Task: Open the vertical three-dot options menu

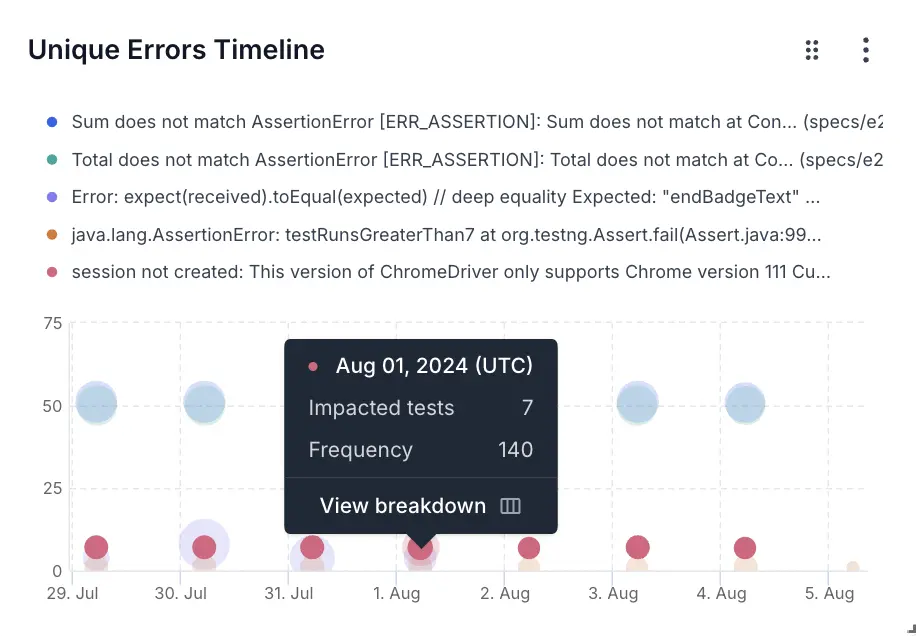Action: (x=866, y=50)
